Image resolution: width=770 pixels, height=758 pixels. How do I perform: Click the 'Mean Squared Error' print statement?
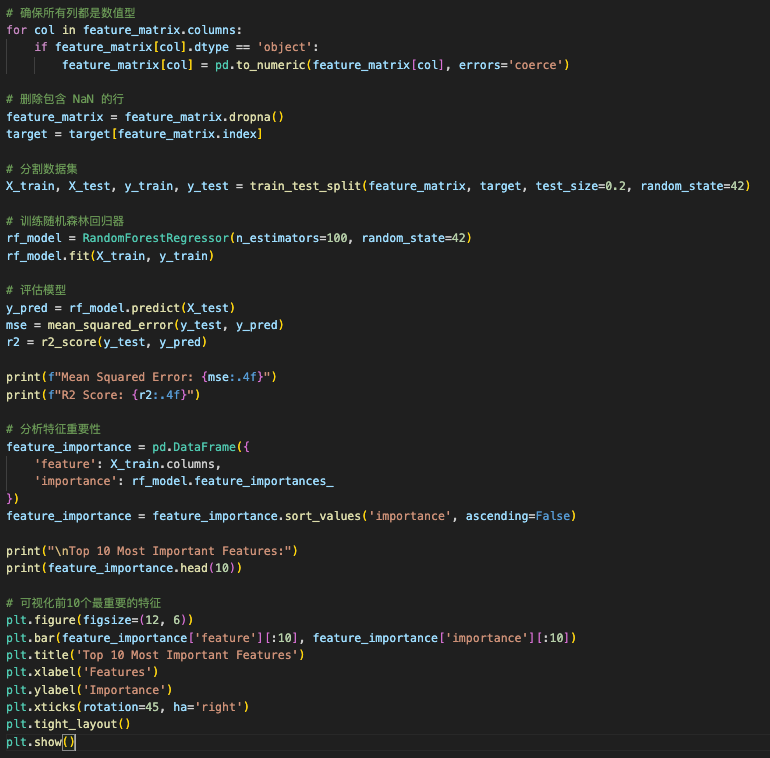141,377
